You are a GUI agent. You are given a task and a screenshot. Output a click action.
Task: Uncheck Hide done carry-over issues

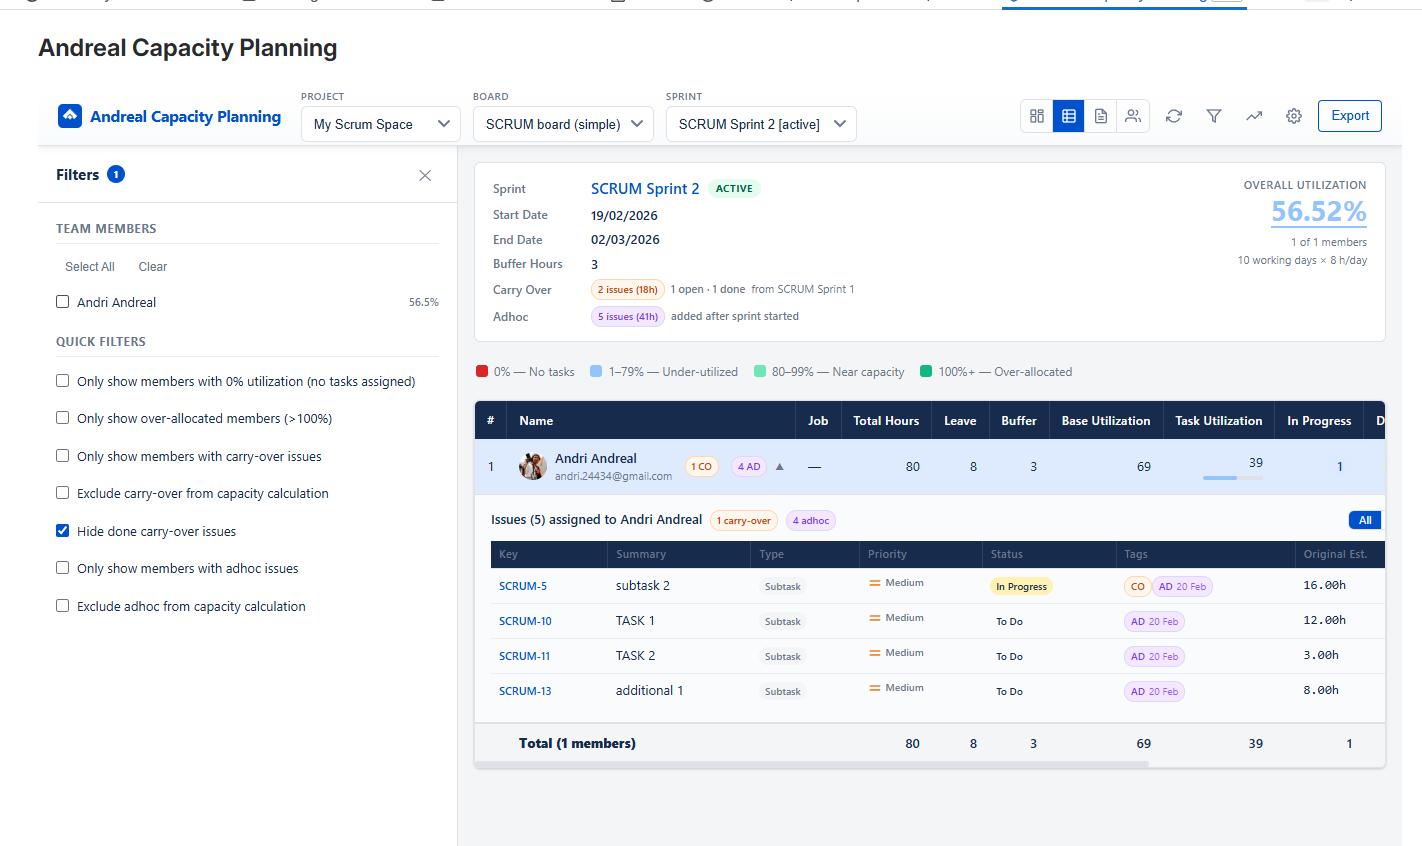(x=62, y=531)
